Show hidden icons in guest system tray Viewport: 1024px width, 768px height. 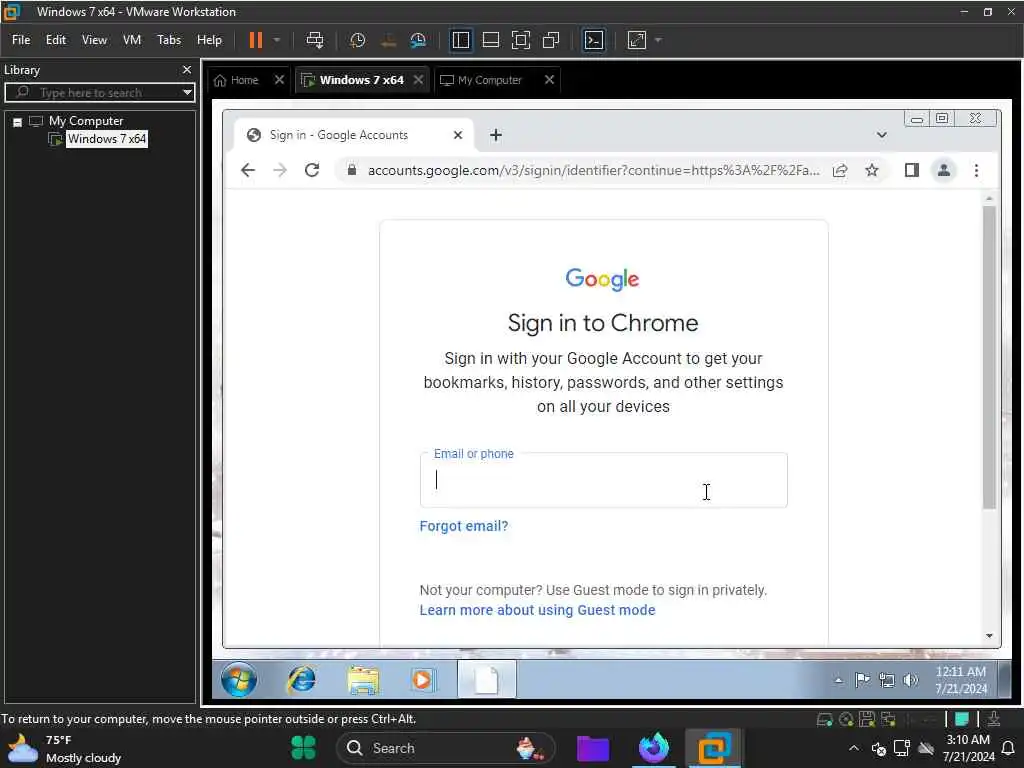[x=839, y=680]
